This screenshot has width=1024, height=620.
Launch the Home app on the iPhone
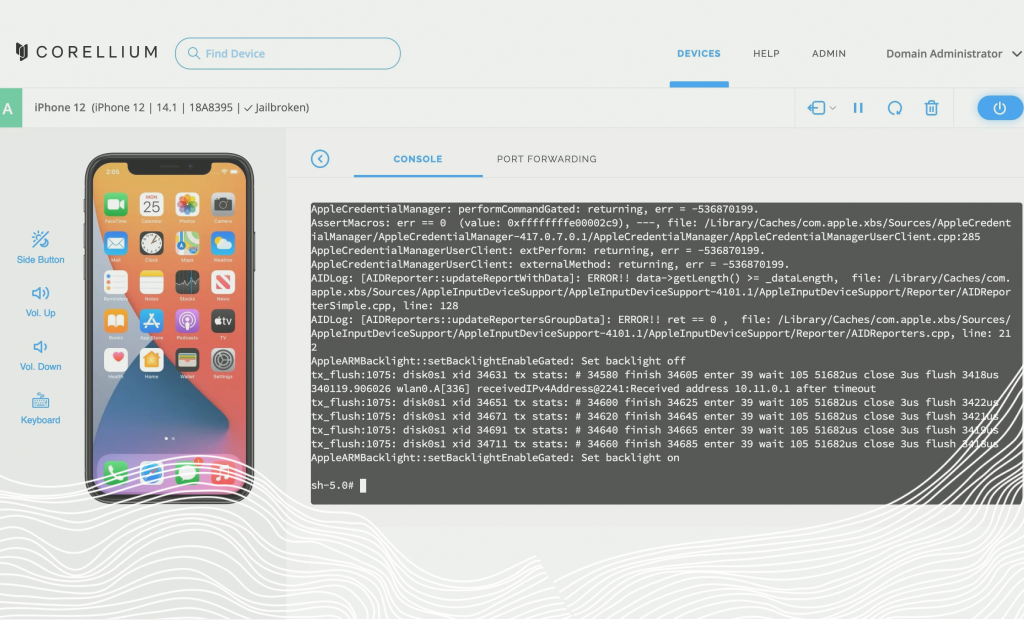pyautogui.click(x=152, y=359)
